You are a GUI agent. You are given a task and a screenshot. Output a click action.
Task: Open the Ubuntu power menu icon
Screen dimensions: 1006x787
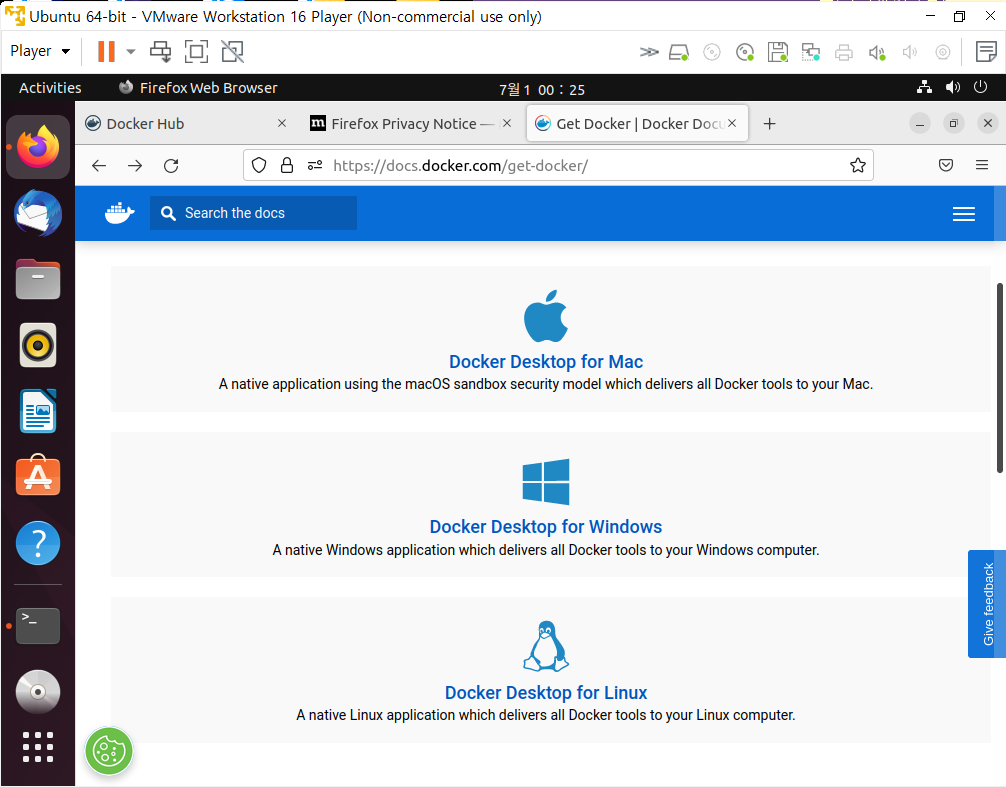pyautogui.click(x=980, y=87)
